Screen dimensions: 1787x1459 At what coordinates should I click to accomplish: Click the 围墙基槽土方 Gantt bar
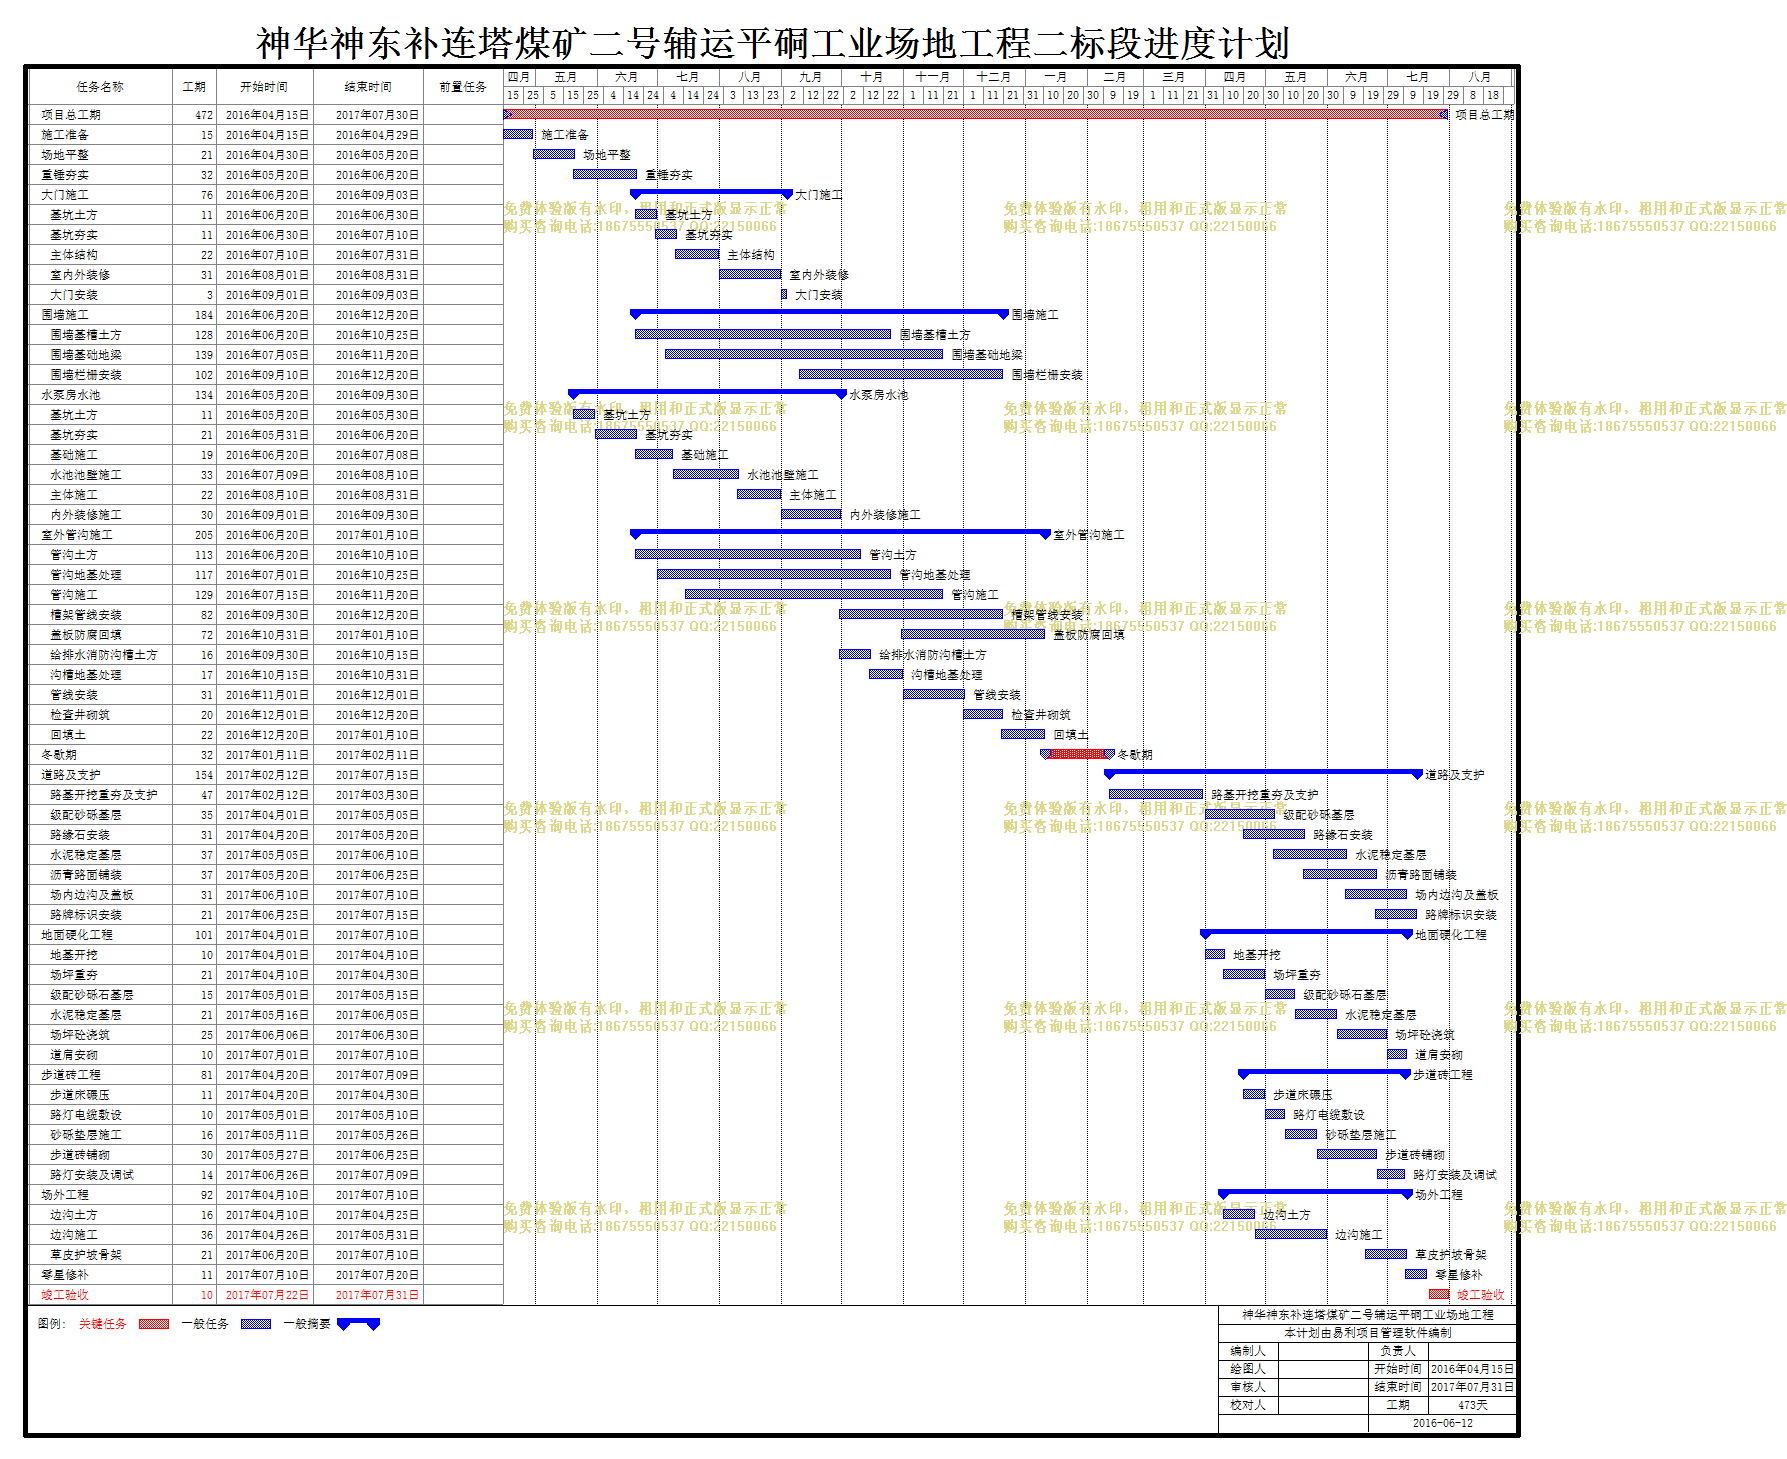coord(763,334)
